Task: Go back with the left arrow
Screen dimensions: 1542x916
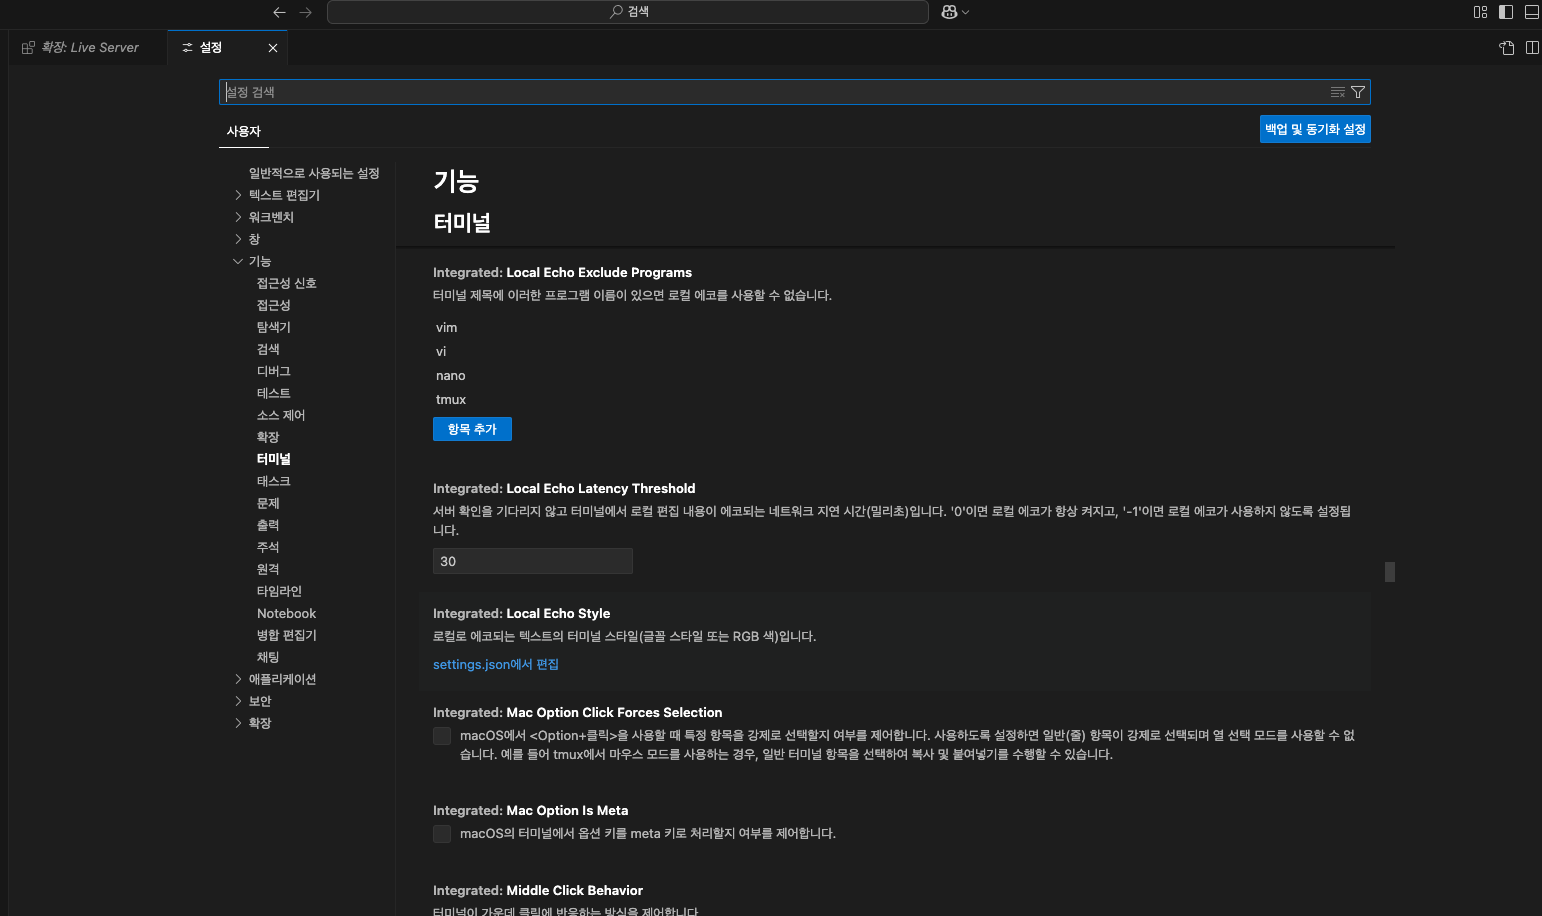Action: tap(279, 12)
